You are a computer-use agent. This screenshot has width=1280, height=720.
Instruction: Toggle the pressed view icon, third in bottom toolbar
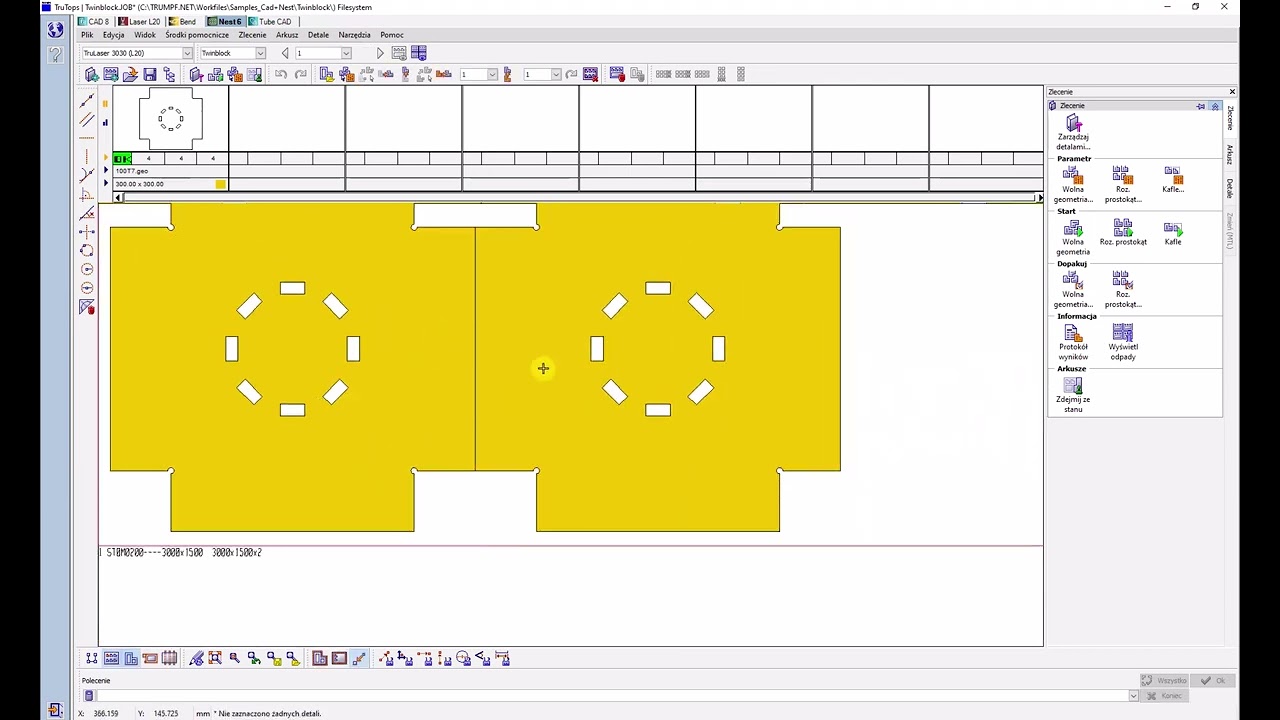[131, 658]
